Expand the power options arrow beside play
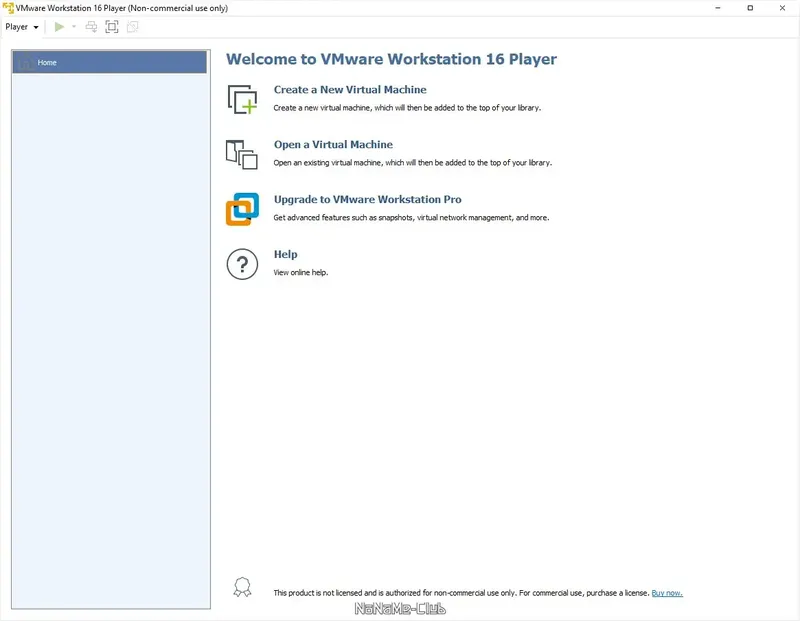 tap(74, 27)
